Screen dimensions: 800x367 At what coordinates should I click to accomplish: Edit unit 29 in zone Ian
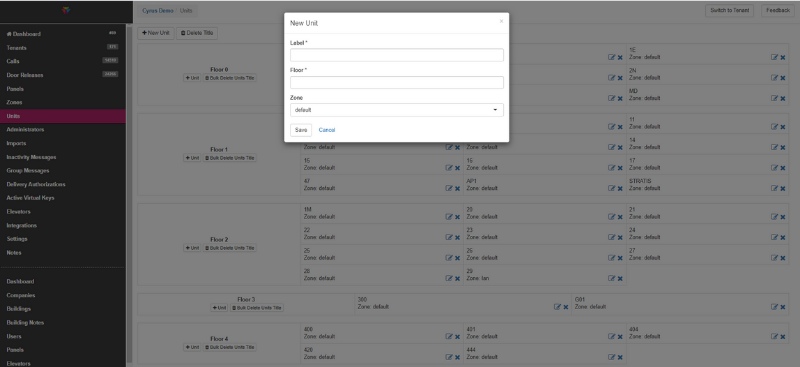tap(611, 279)
